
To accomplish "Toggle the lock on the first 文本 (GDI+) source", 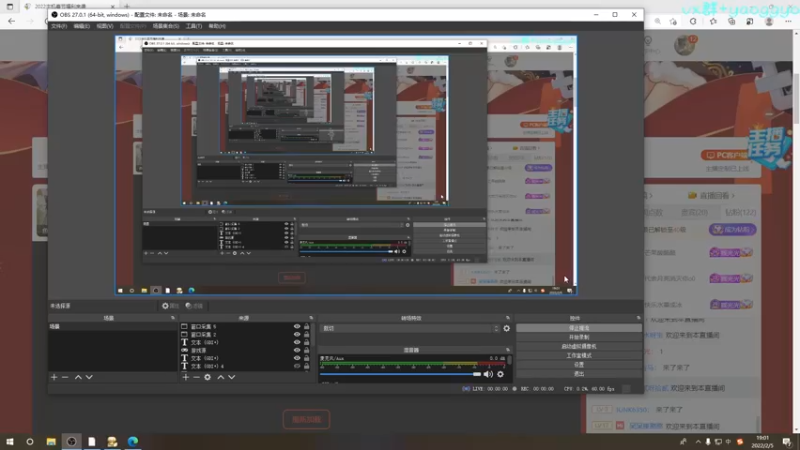I will tap(307, 342).
